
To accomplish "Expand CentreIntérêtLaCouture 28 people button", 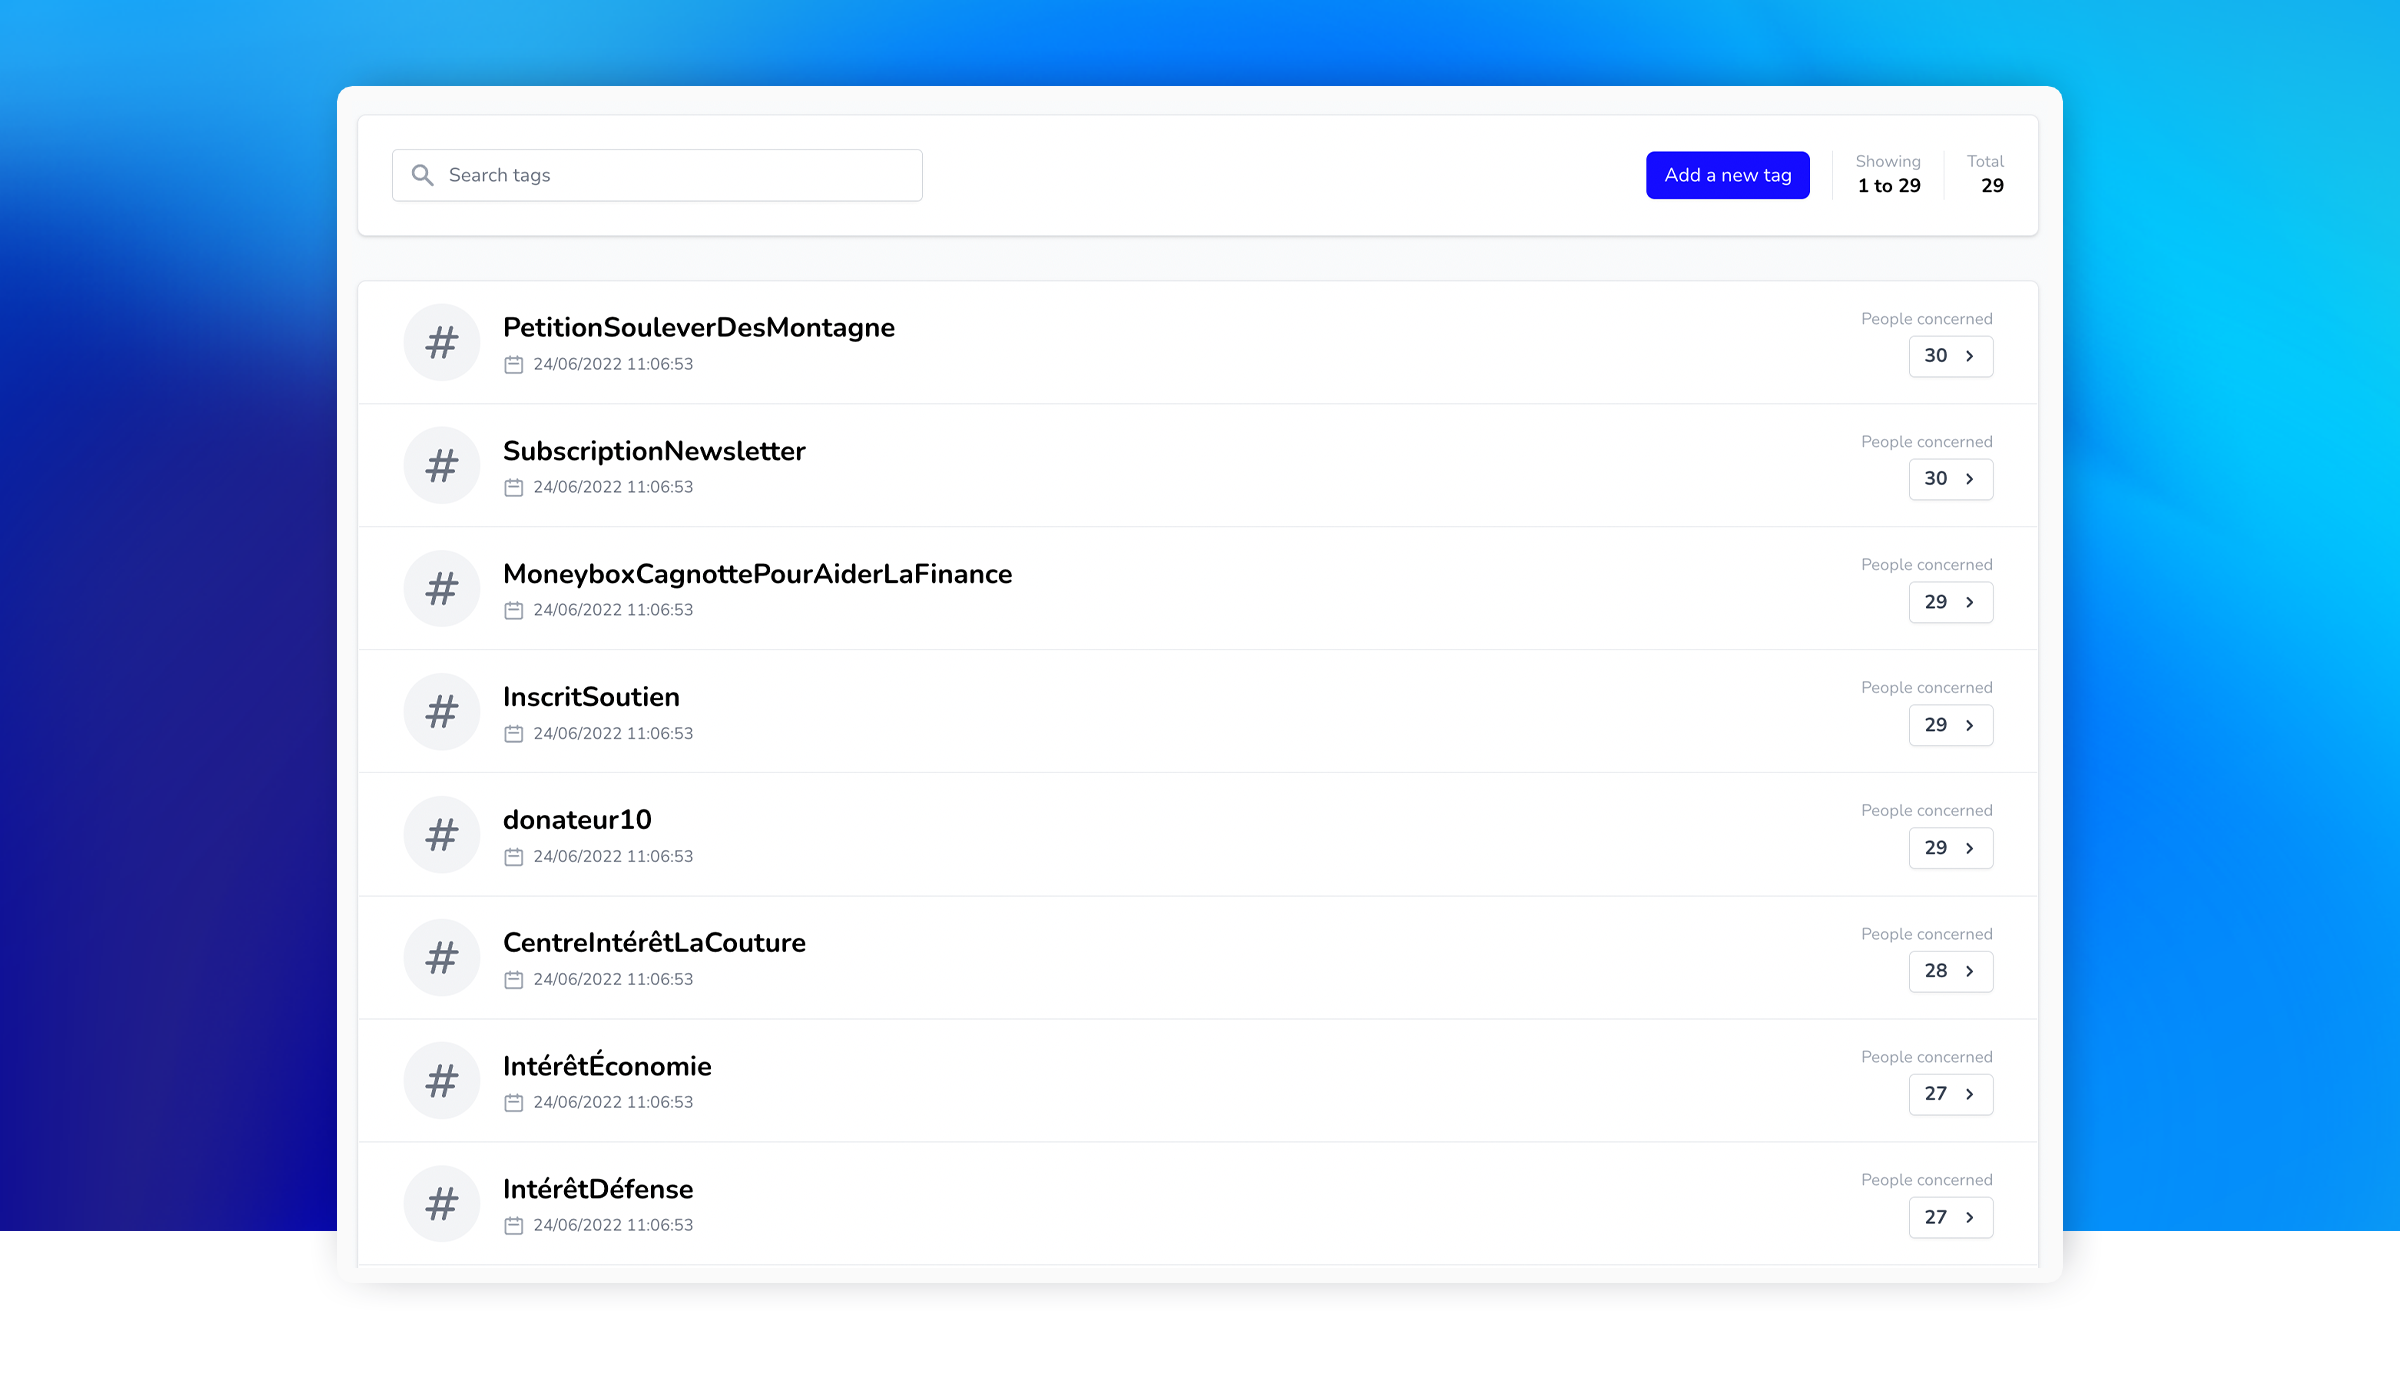I will click(x=1950, y=971).
